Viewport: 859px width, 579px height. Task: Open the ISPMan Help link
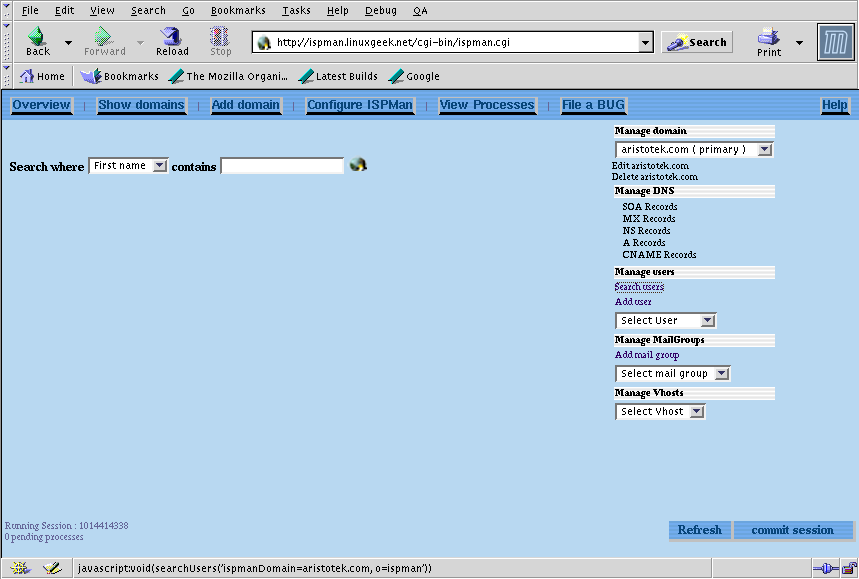(x=834, y=105)
